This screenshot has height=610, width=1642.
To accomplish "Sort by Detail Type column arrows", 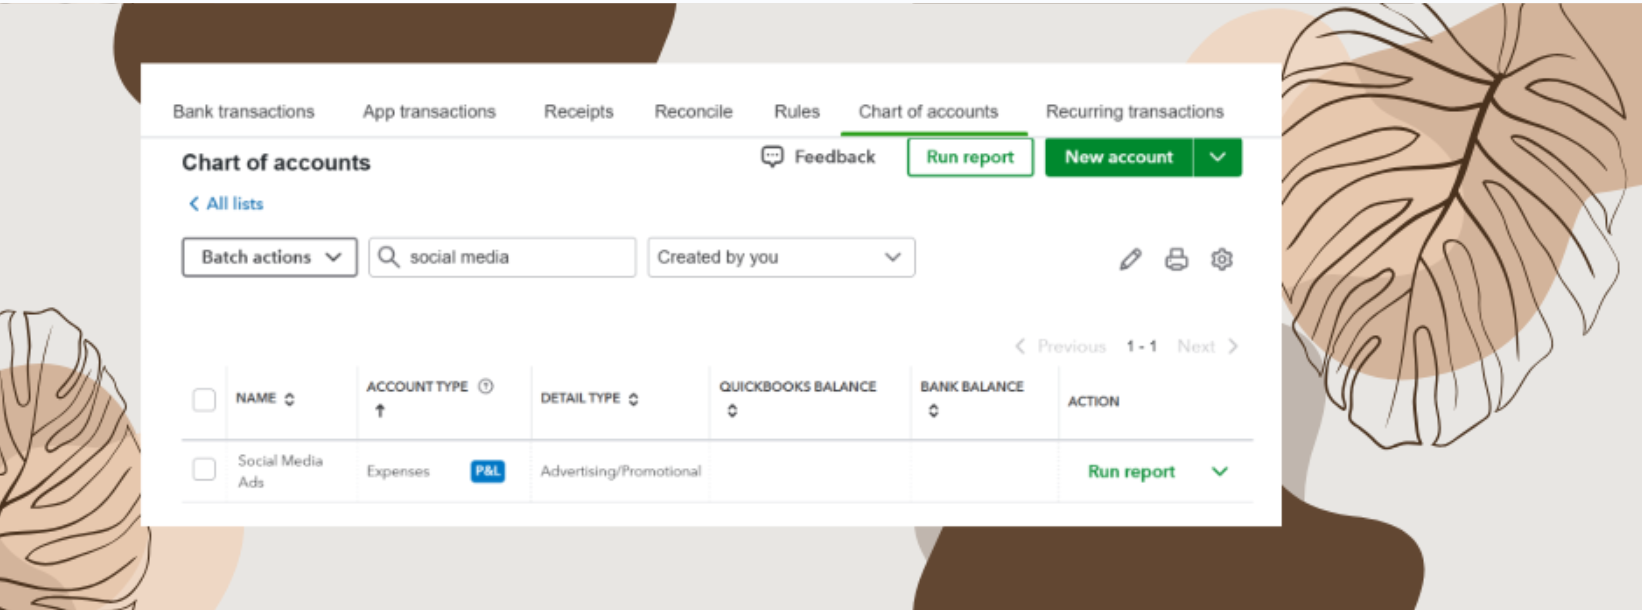I will click(x=633, y=399).
